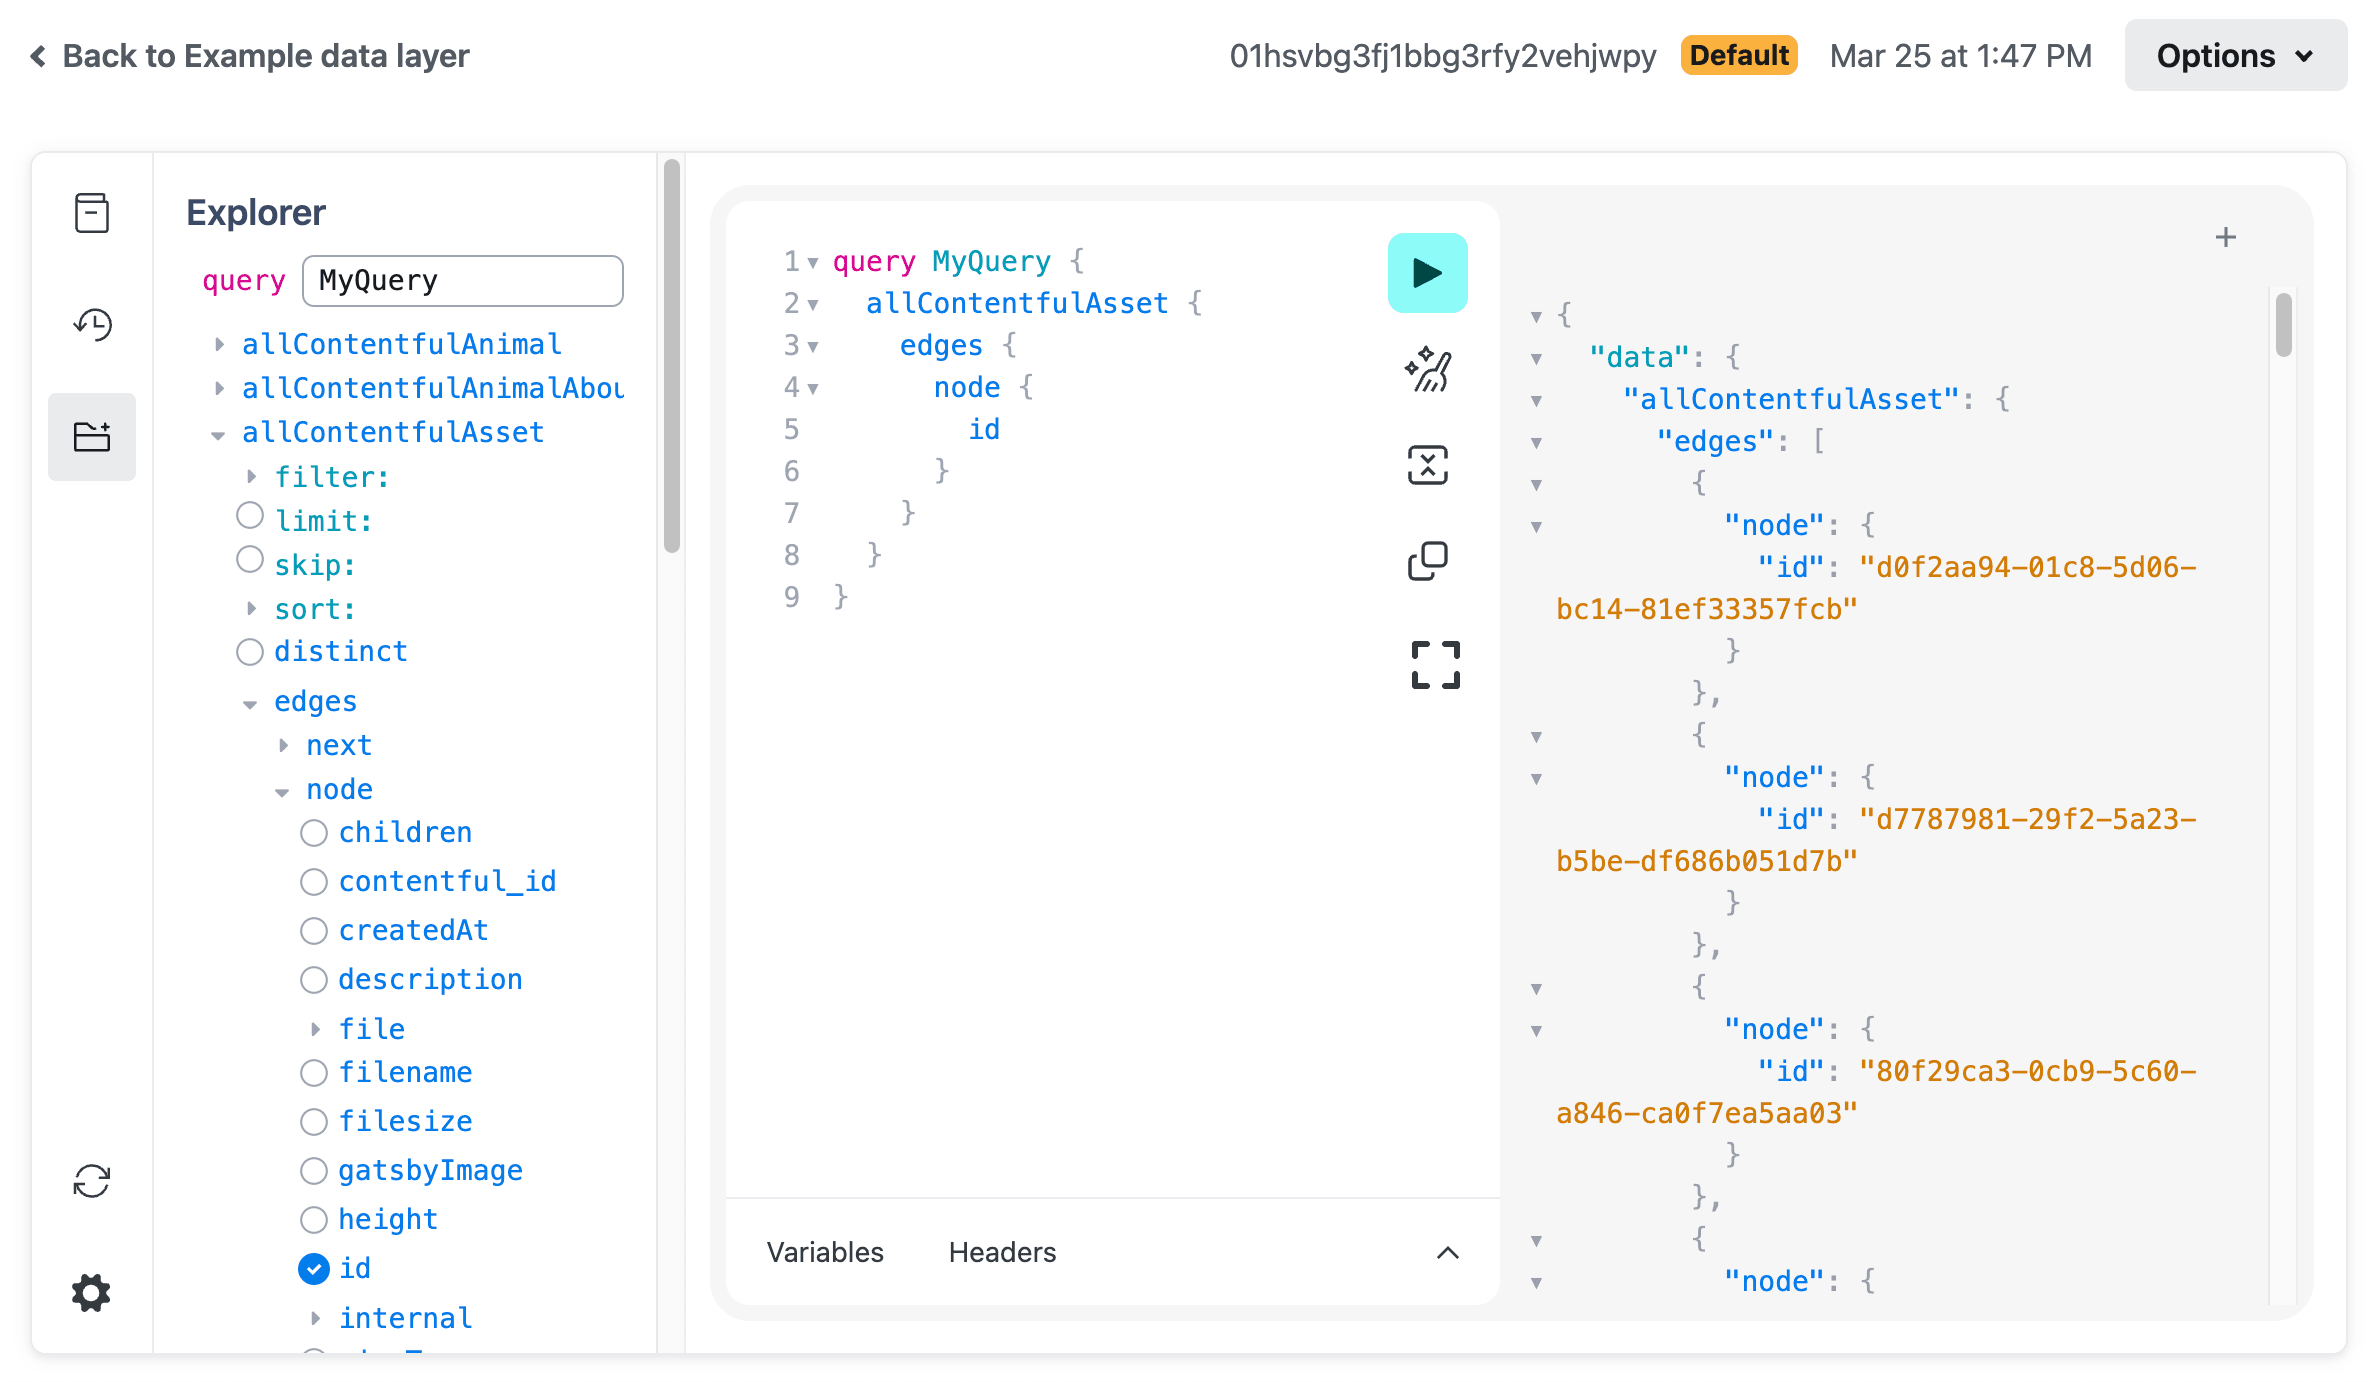Image resolution: width=2373 pixels, height=1382 pixels.
Task: Collapse the "data" object in the response
Action: 1536,359
